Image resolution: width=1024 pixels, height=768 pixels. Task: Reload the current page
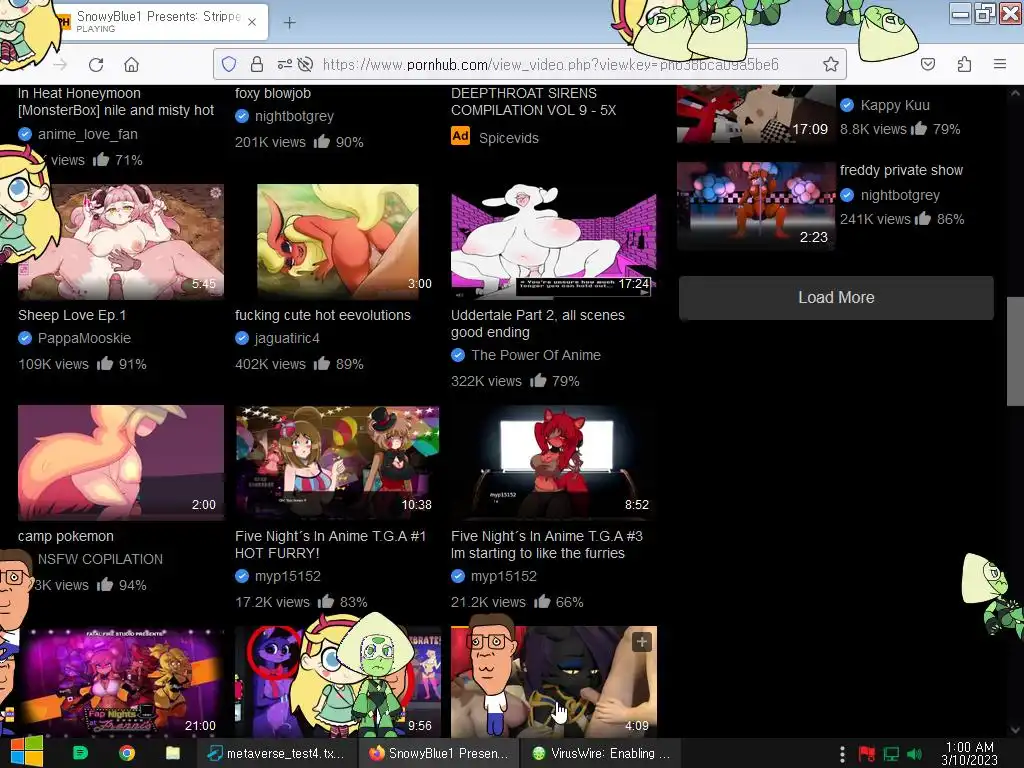(x=96, y=65)
